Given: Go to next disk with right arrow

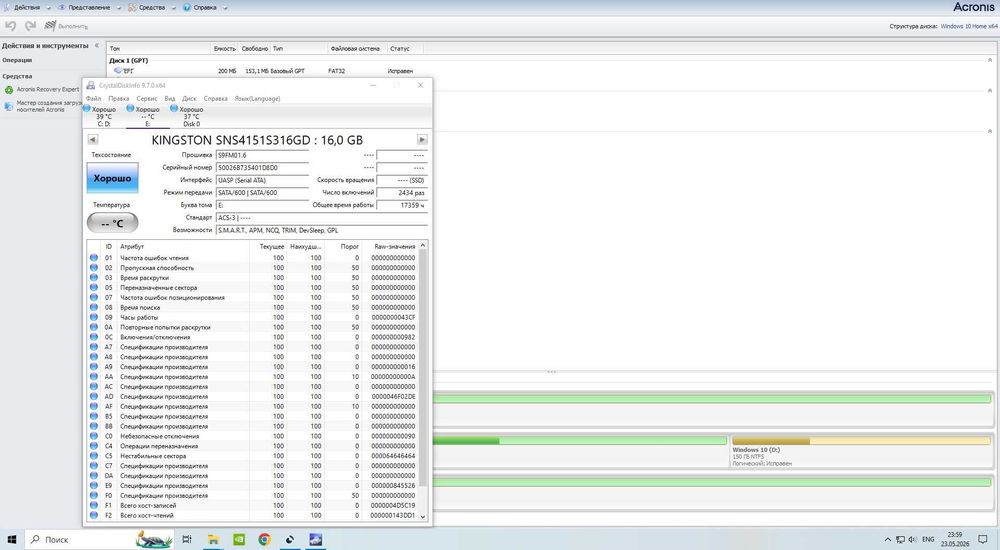Looking at the screenshot, I should (x=422, y=140).
